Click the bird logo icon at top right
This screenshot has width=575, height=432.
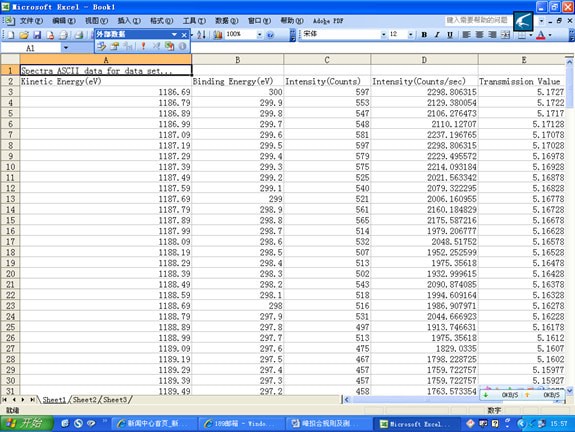pyautogui.click(x=523, y=21)
